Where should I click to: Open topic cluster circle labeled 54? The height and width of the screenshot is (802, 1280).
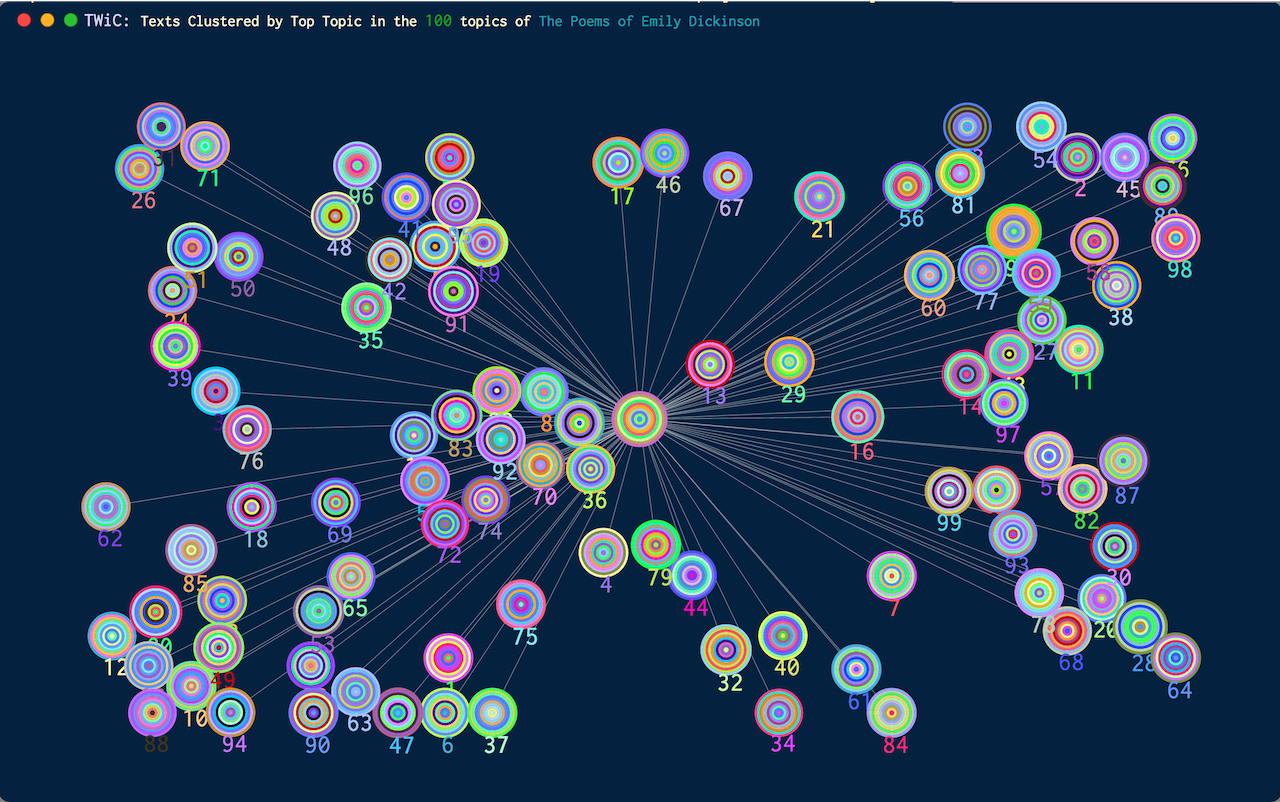(1041, 127)
